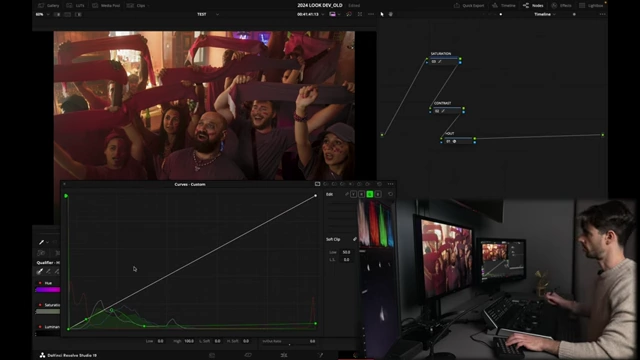640x360 pixels.
Task: Toggle the Soft Clip link icon
Action: (x=355, y=239)
